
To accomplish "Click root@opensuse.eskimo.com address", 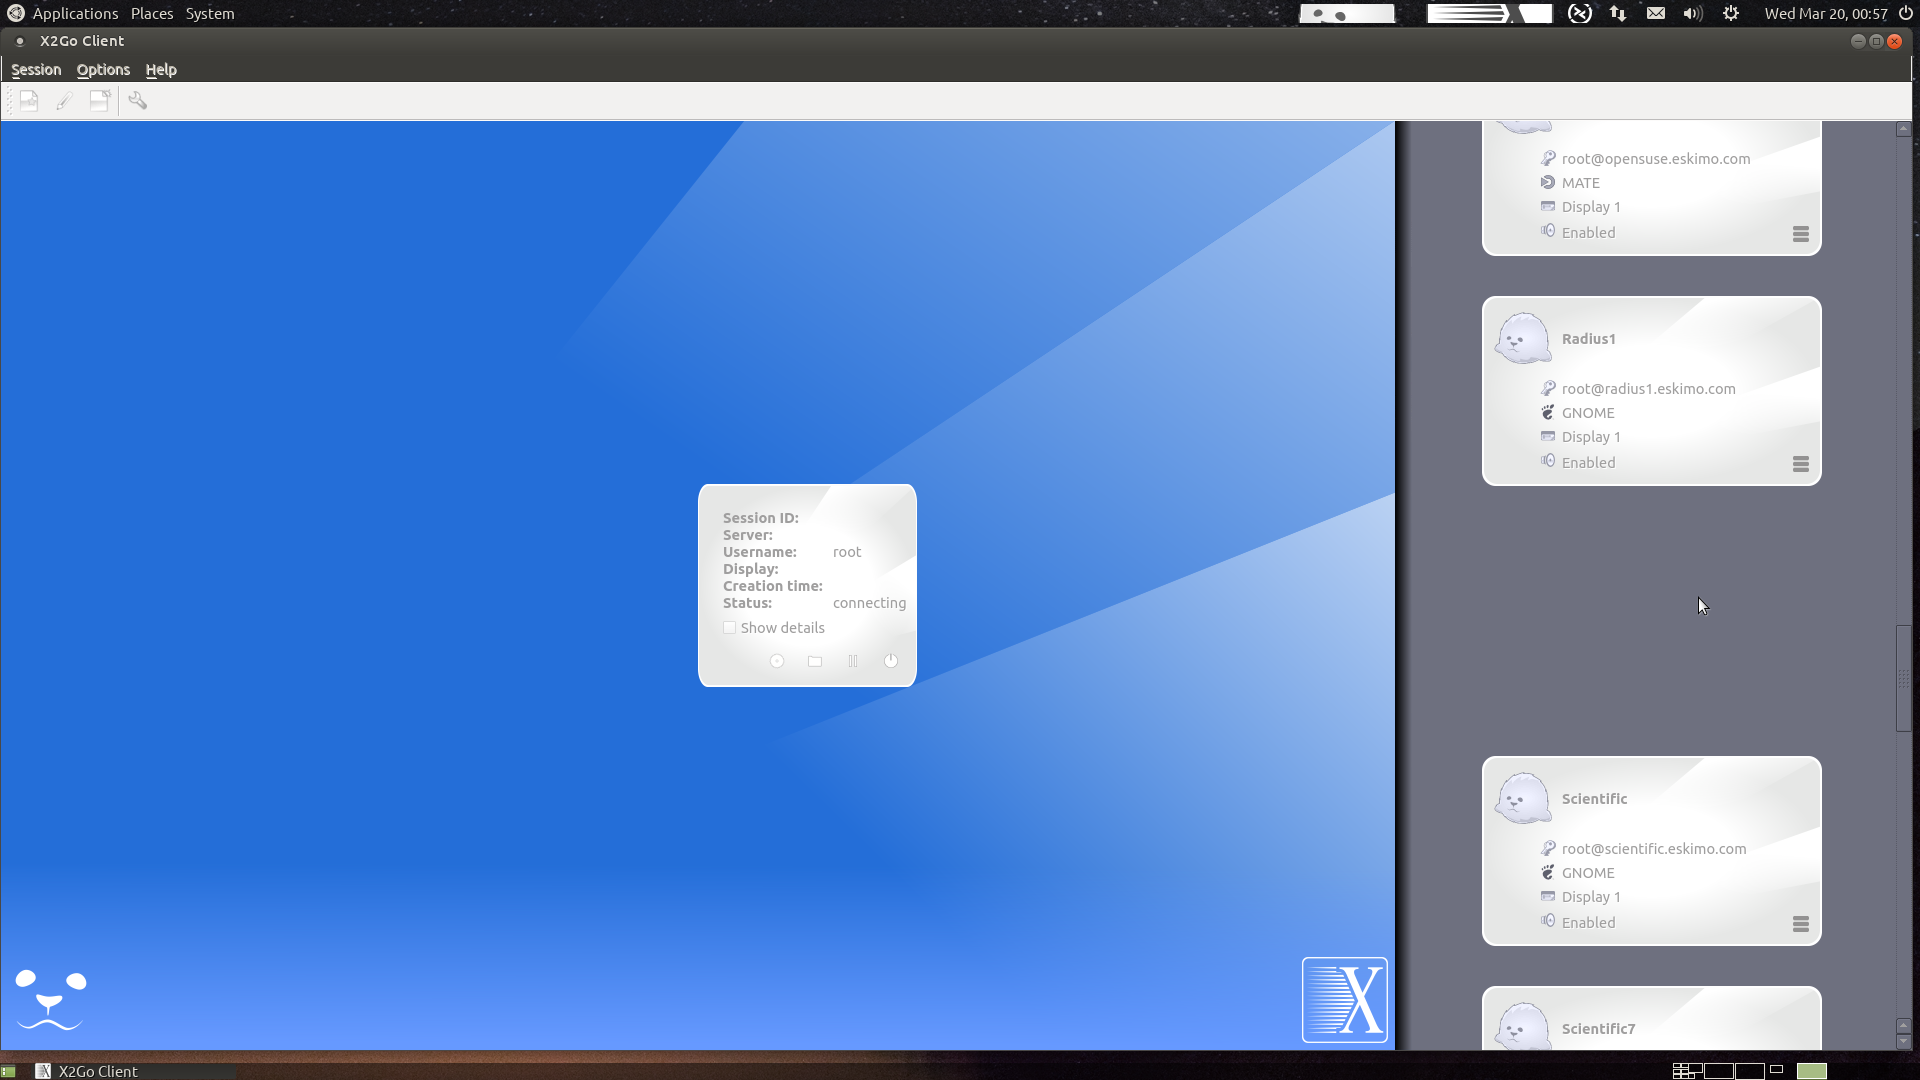I will pyautogui.click(x=1656, y=159).
